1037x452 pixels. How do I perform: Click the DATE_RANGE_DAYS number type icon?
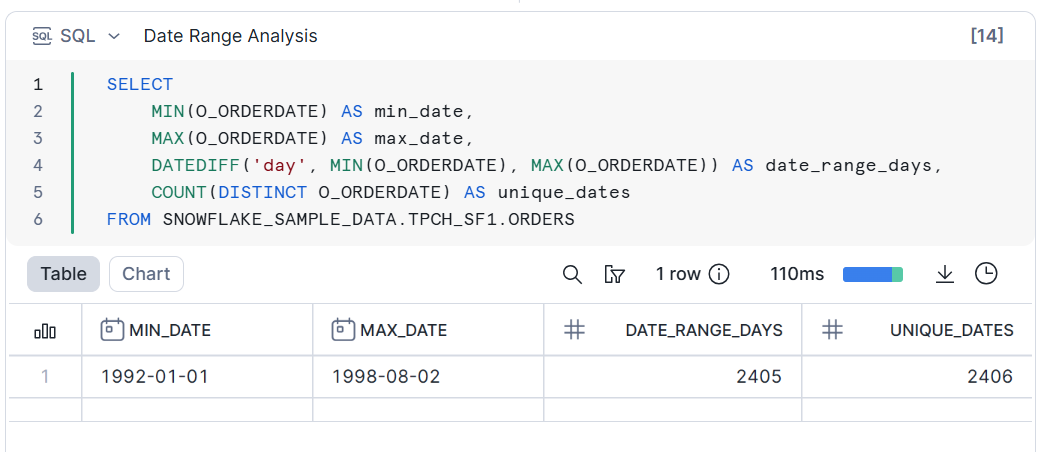(x=574, y=330)
